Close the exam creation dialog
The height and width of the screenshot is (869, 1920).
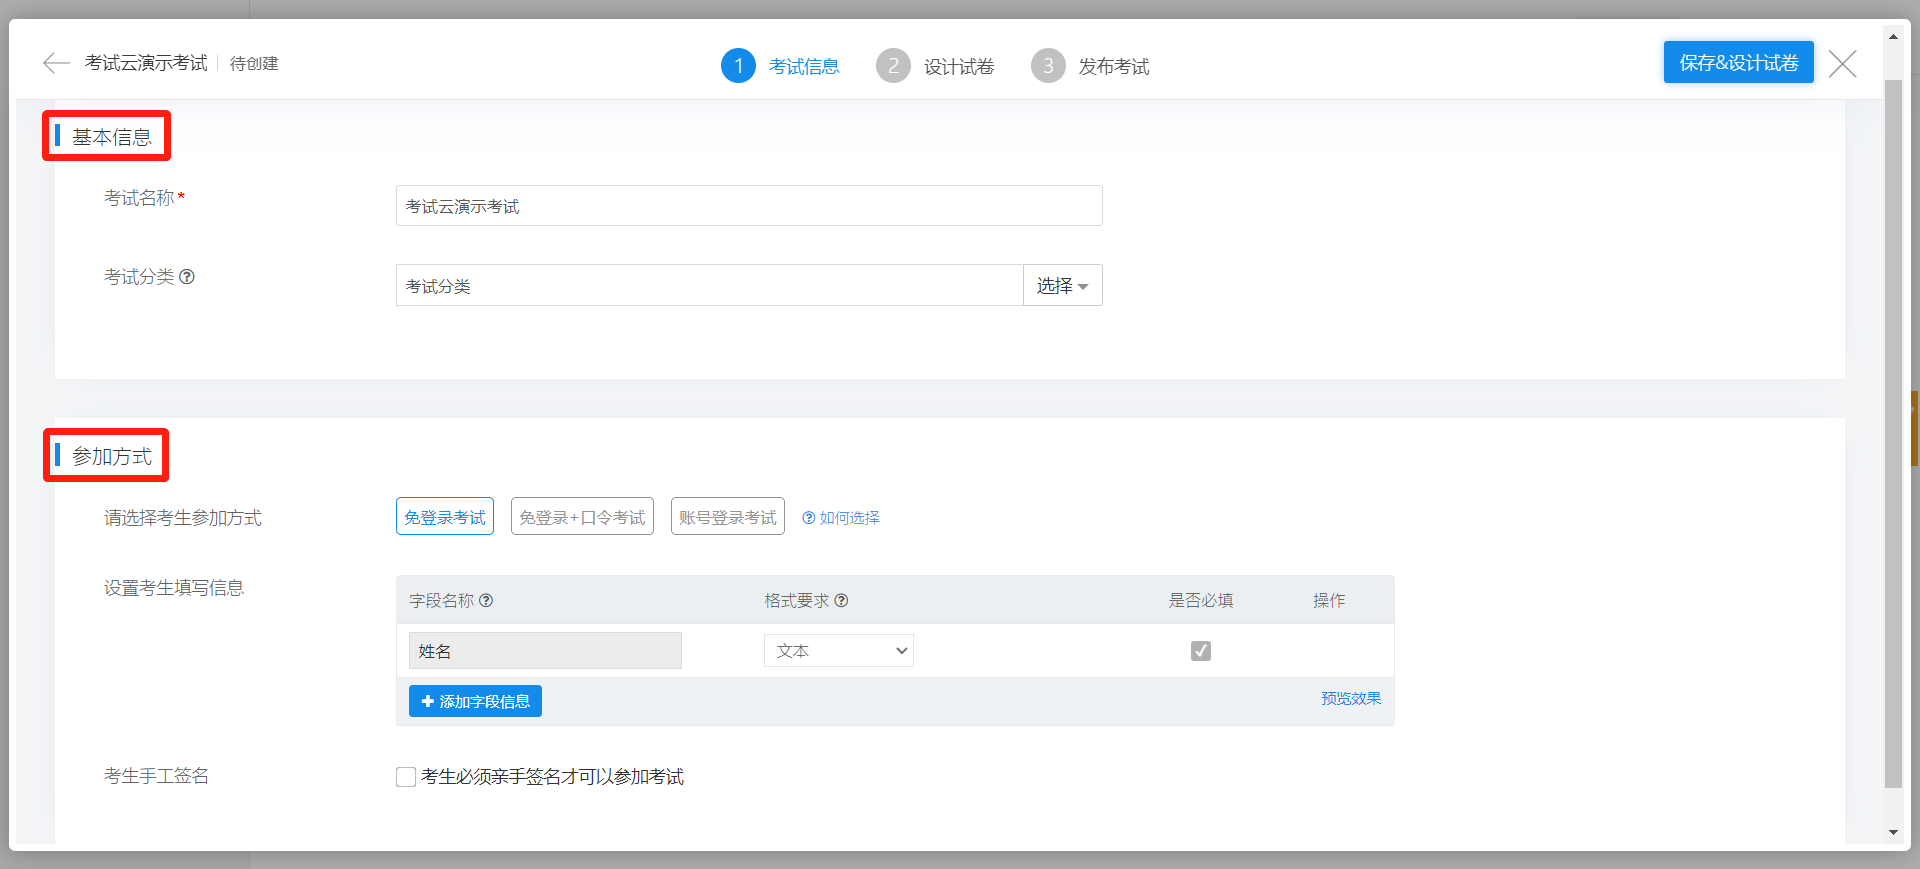pos(1842,64)
